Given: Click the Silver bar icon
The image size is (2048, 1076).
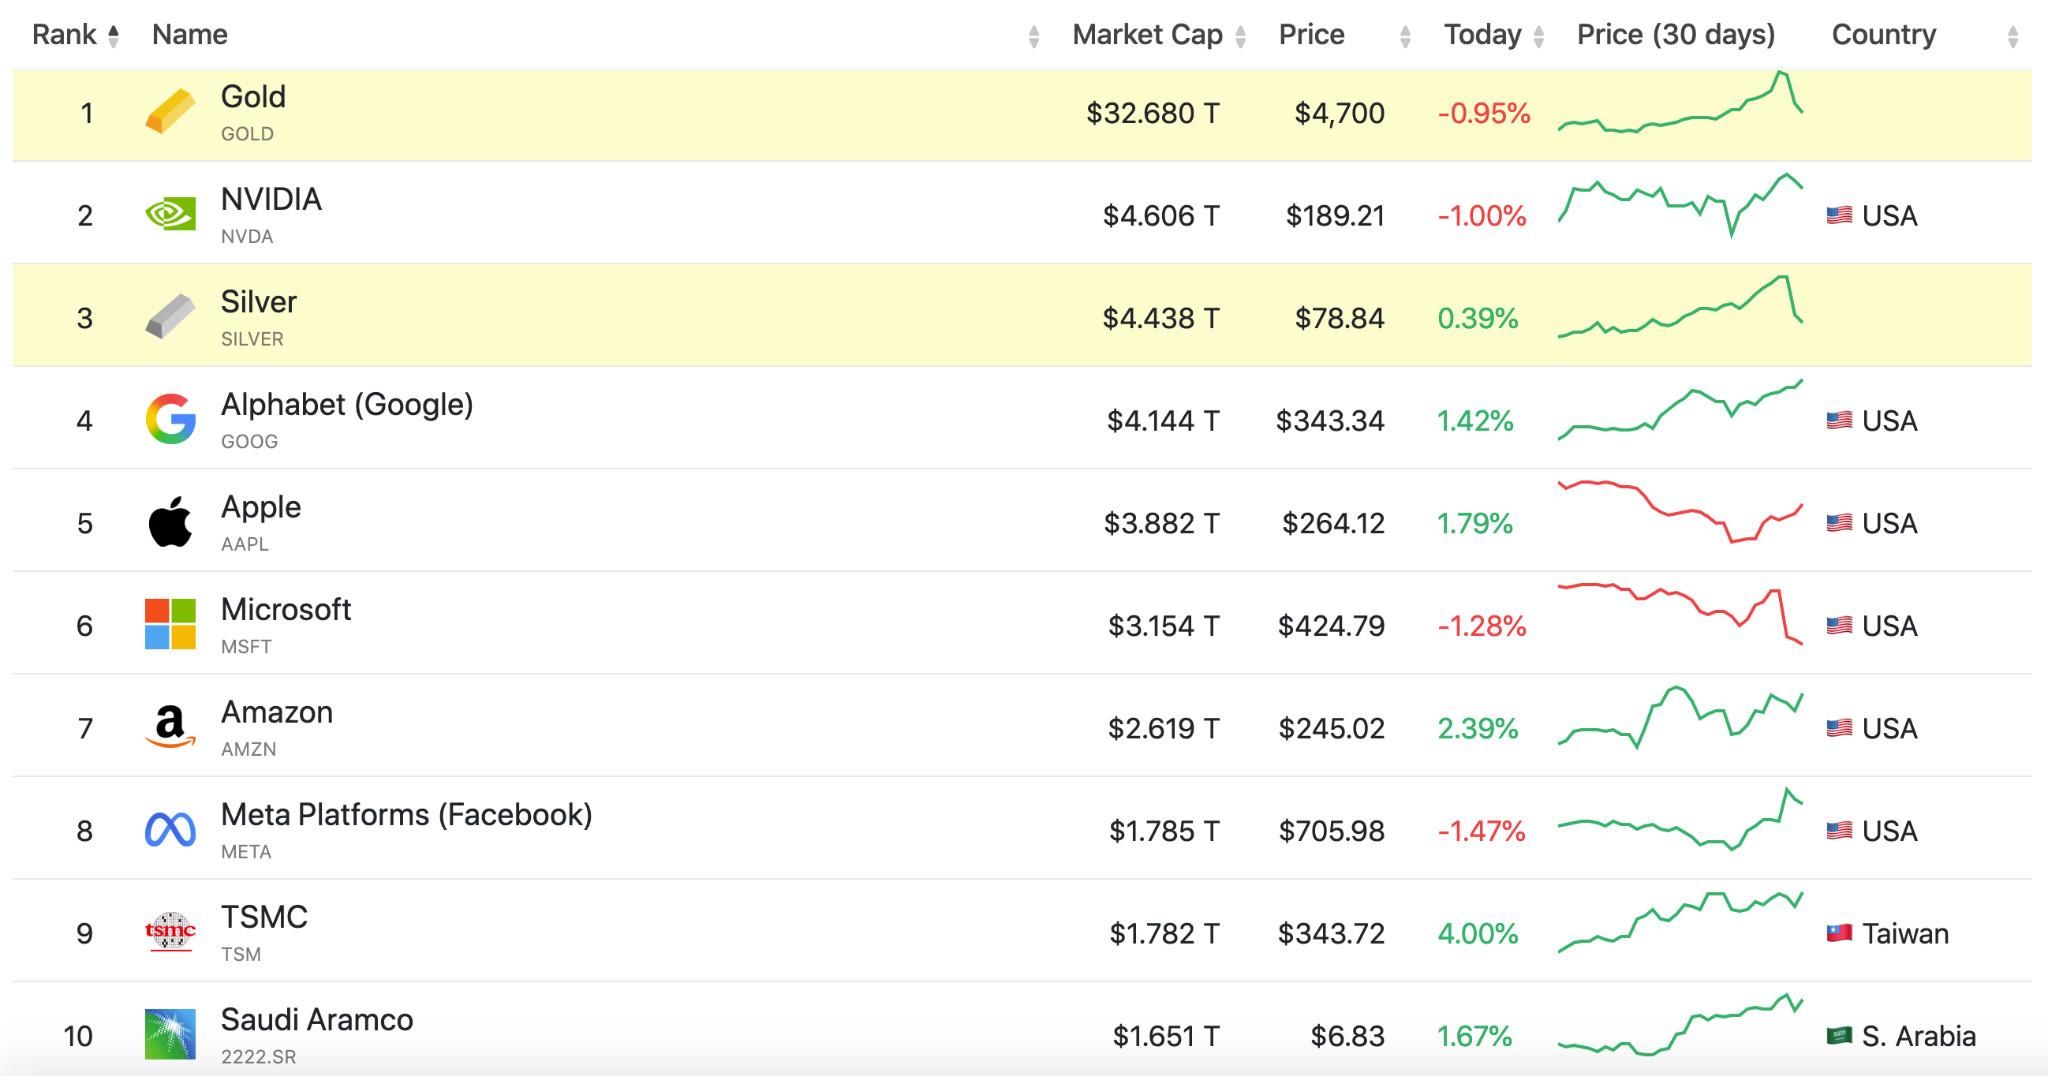Looking at the screenshot, I should point(170,317).
